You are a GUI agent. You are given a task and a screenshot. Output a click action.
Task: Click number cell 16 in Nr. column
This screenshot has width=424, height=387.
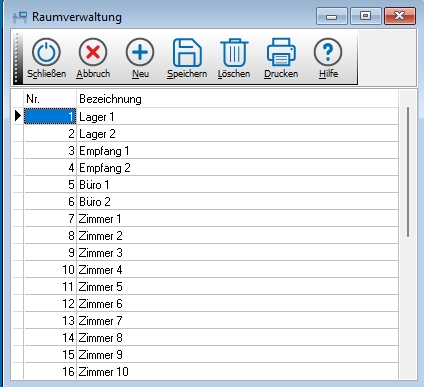(50, 371)
